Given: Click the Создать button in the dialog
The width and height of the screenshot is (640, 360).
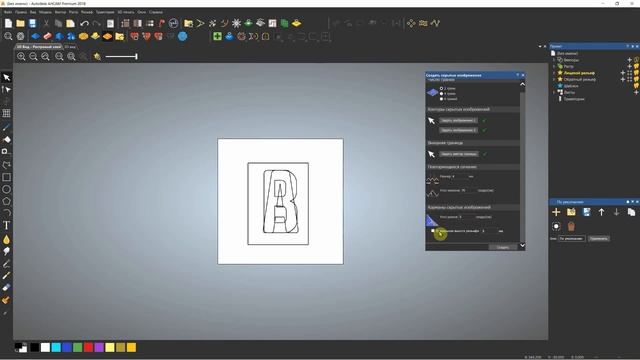Looking at the screenshot, I should 503,247.
